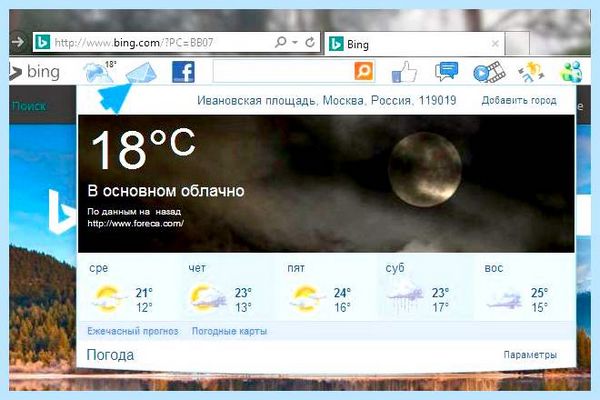600x400 pixels.
Task: Click the sun-cloud icon for чет
Action: click(208, 298)
